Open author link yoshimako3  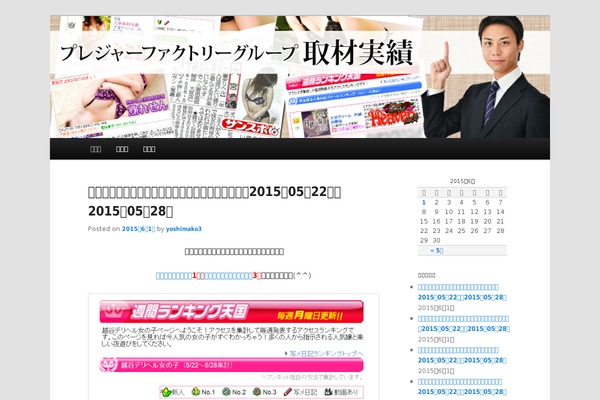click(184, 229)
